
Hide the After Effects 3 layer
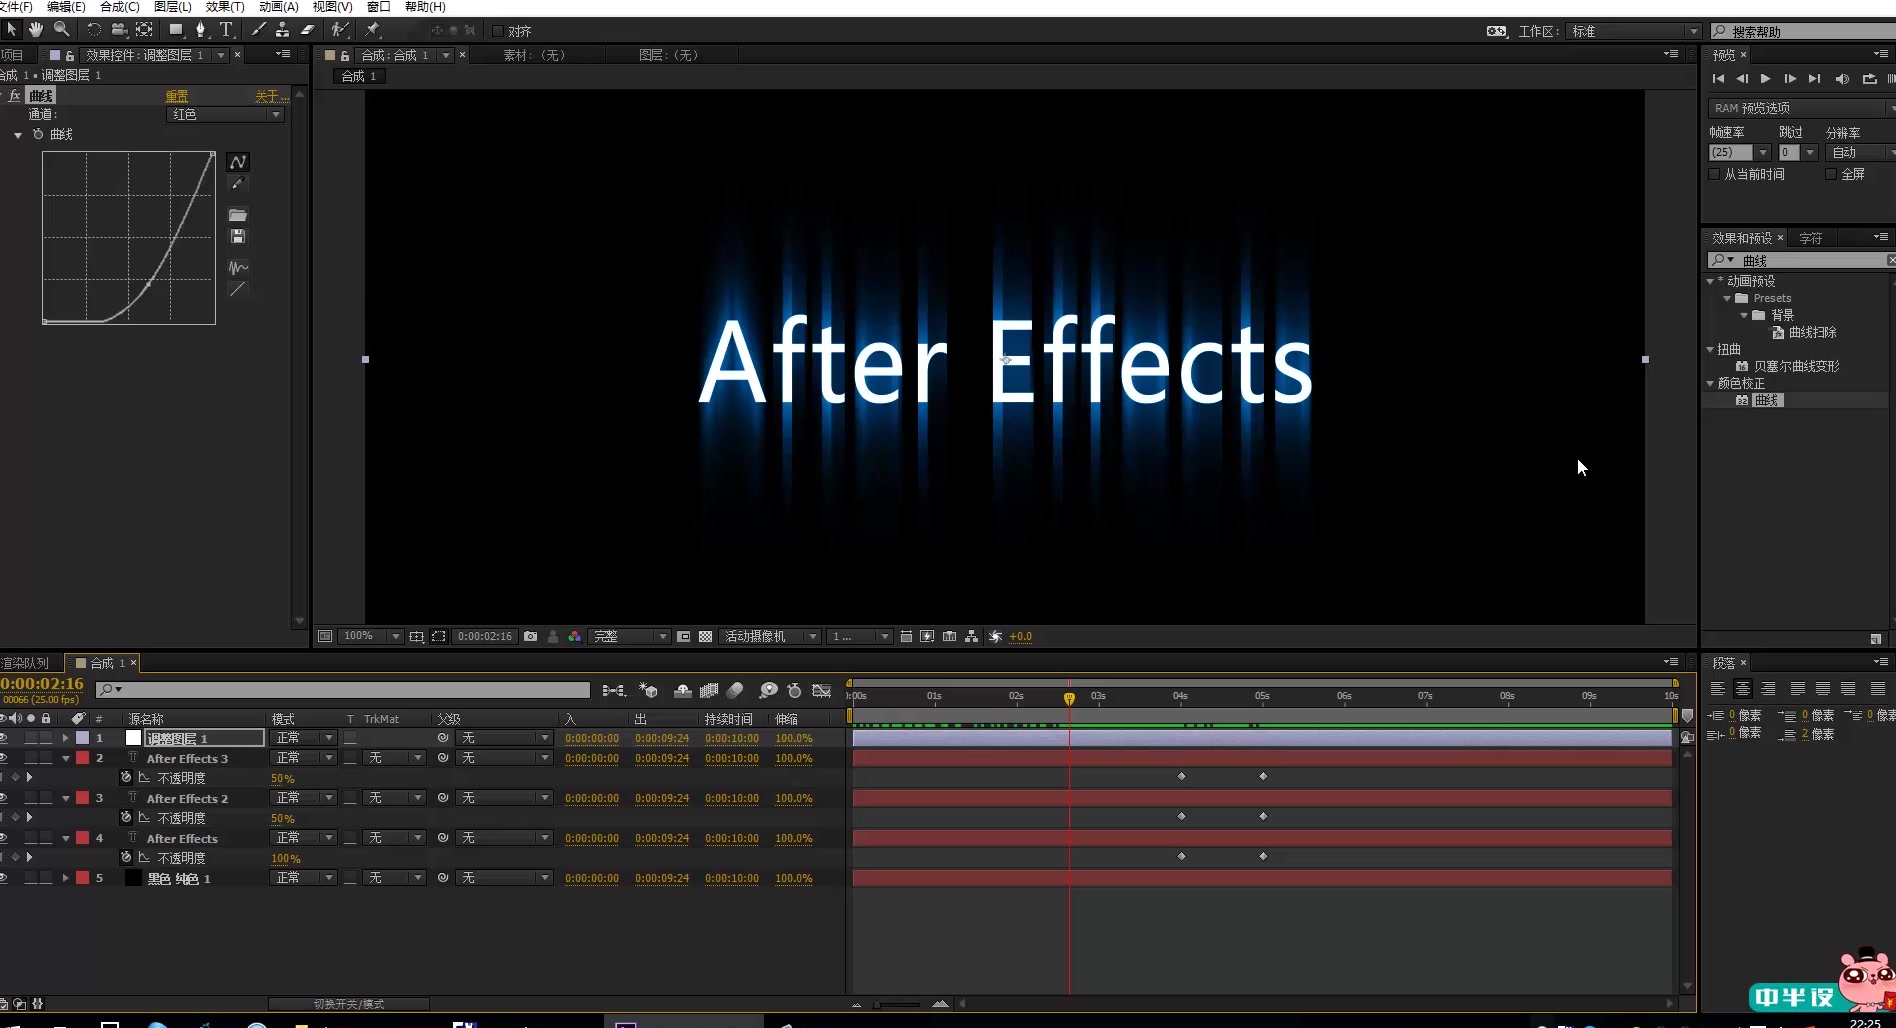click(3, 758)
